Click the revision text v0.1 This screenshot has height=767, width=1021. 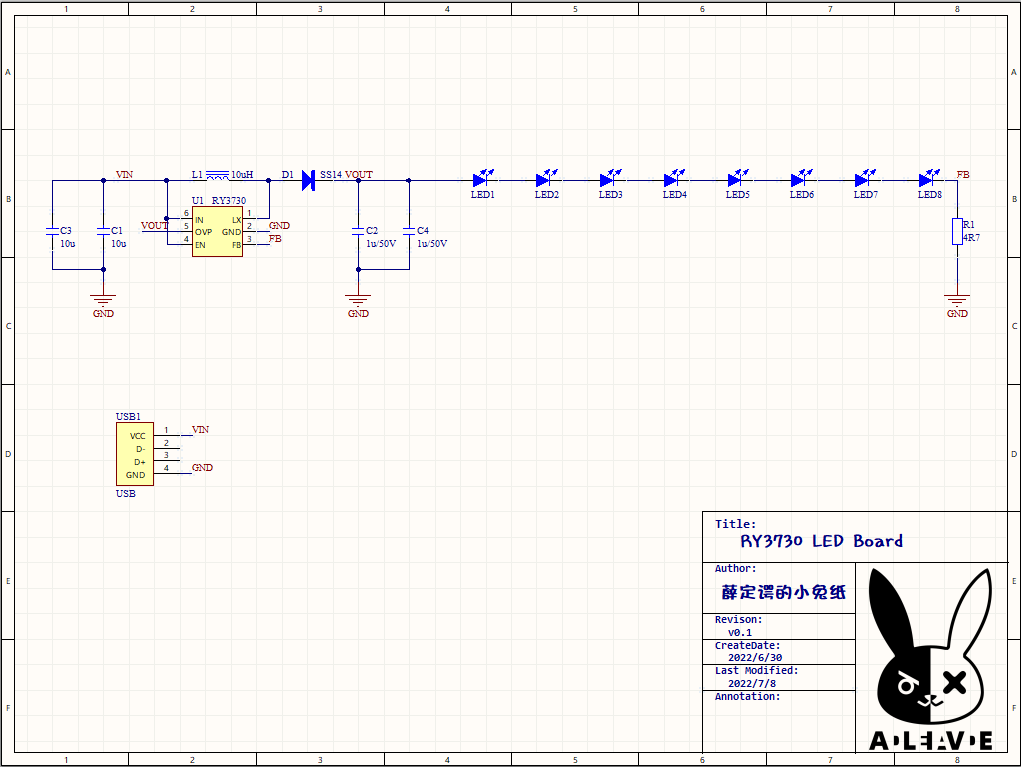point(740,633)
